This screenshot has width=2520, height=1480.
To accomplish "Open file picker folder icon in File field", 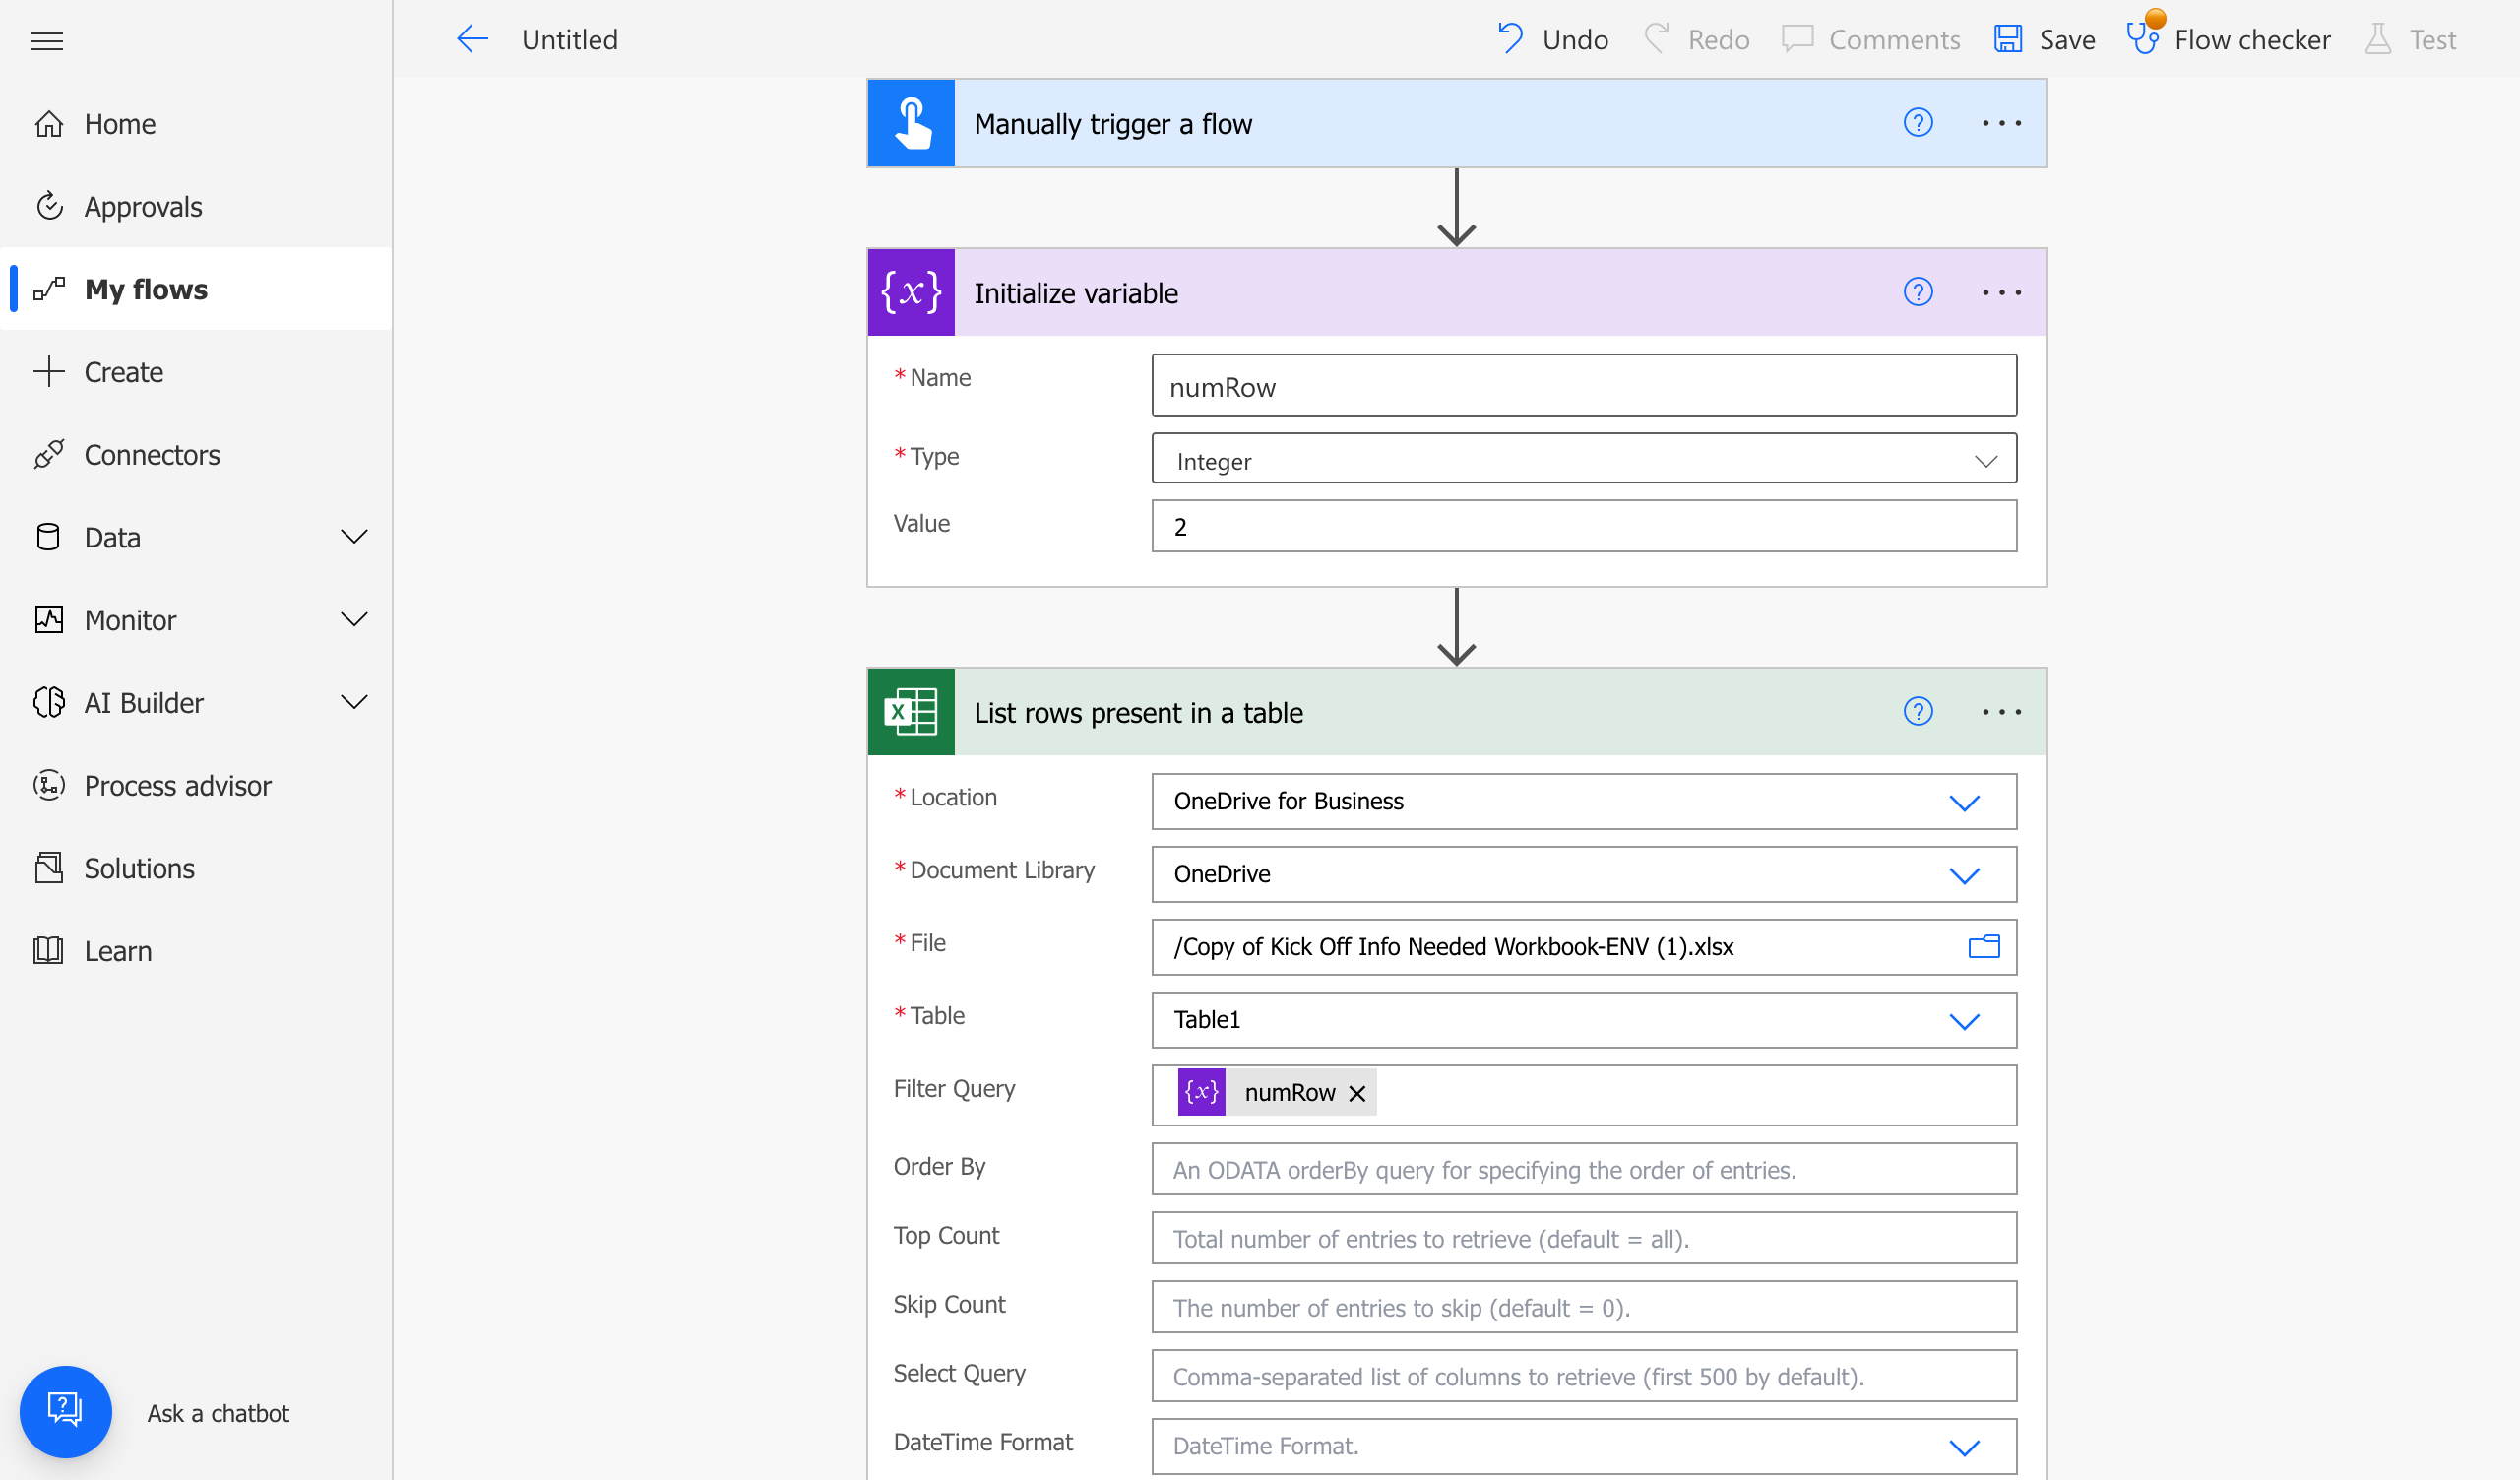I will (1984, 946).
